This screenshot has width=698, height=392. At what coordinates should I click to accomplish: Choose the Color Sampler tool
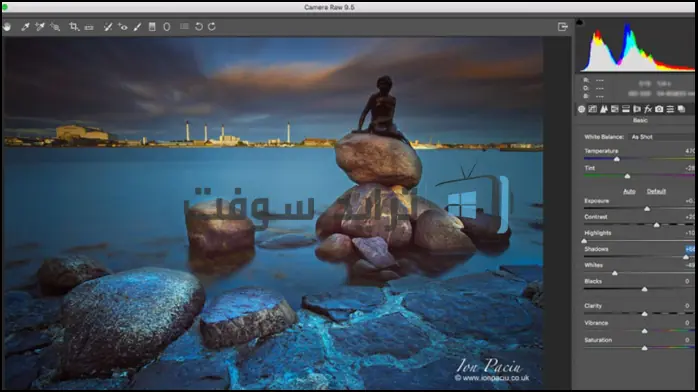pyautogui.click(x=40, y=27)
